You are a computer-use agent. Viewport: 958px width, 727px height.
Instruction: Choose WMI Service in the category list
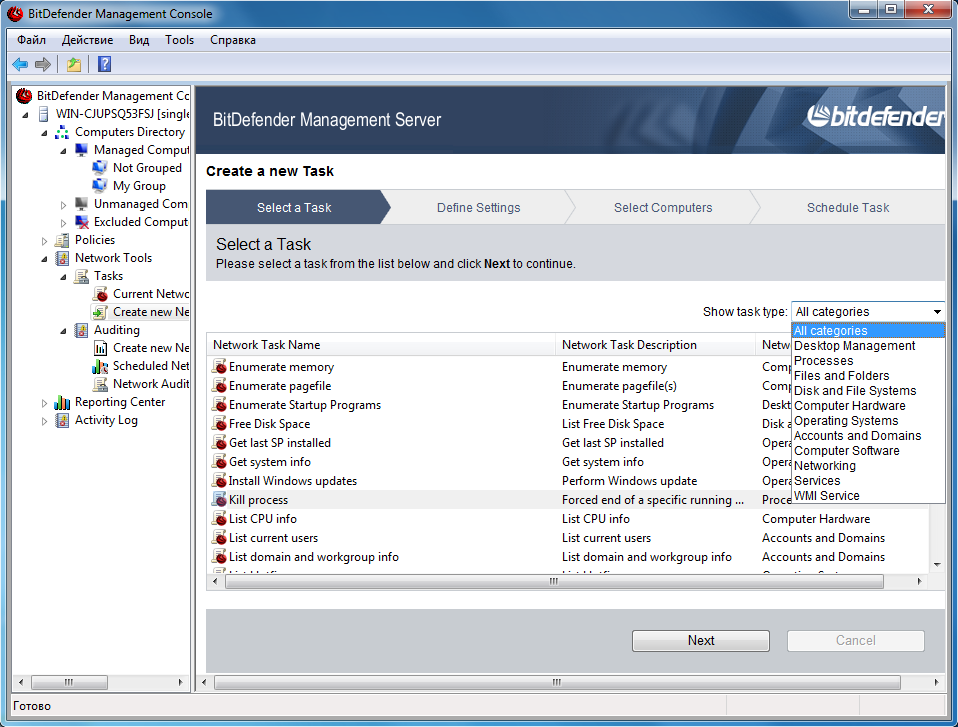(868, 495)
